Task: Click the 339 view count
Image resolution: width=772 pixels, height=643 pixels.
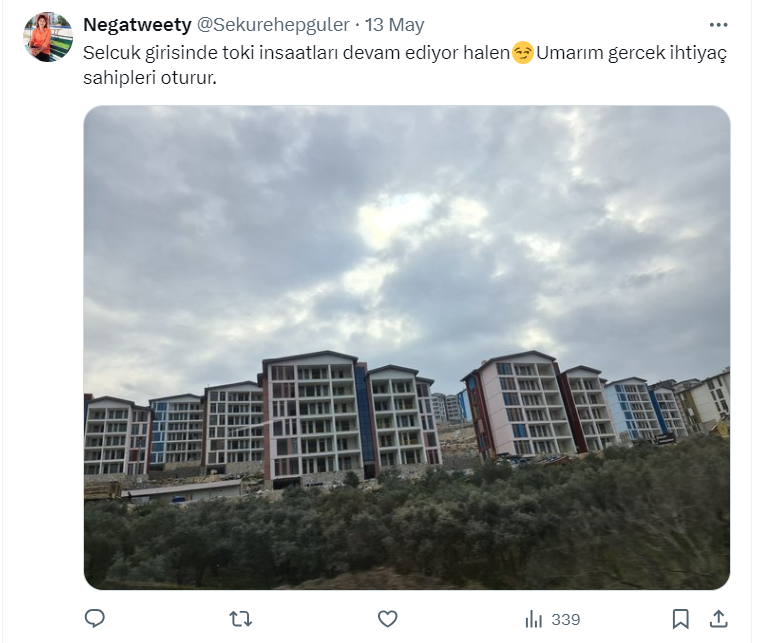Action: pos(566,619)
